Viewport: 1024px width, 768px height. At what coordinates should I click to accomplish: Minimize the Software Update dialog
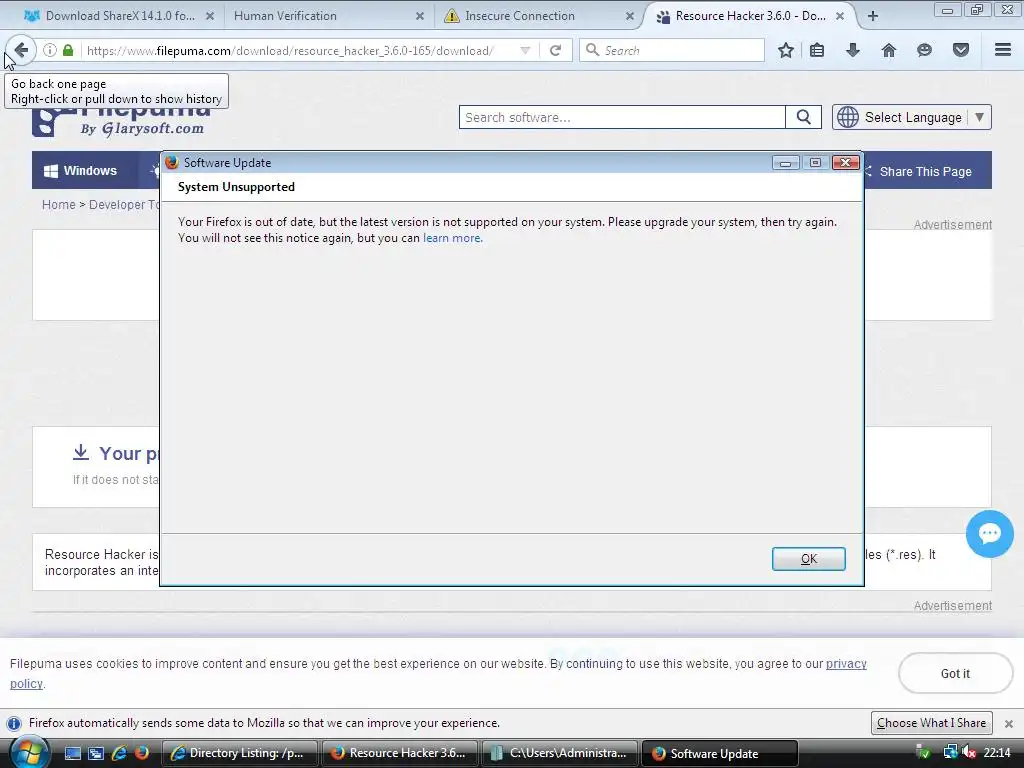tap(785, 163)
